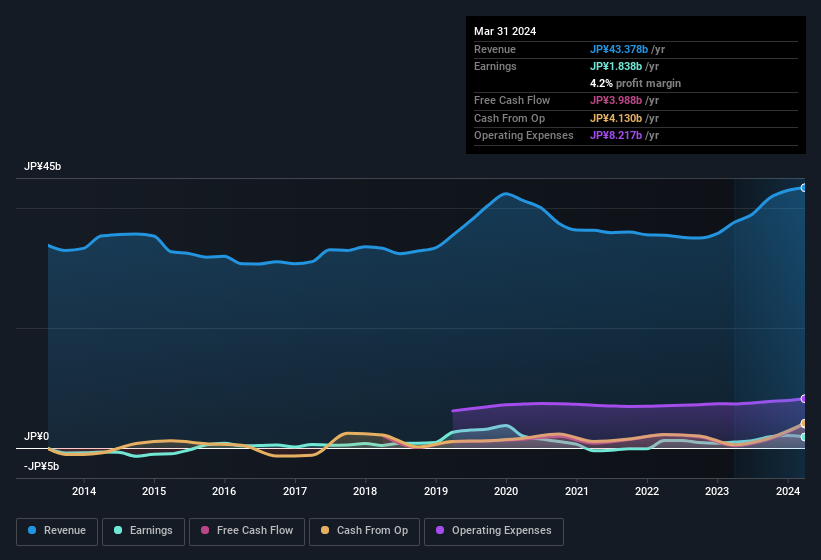Click the purple Operating Expenses end-point marker
This screenshot has height=560, width=821.
coord(804,399)
